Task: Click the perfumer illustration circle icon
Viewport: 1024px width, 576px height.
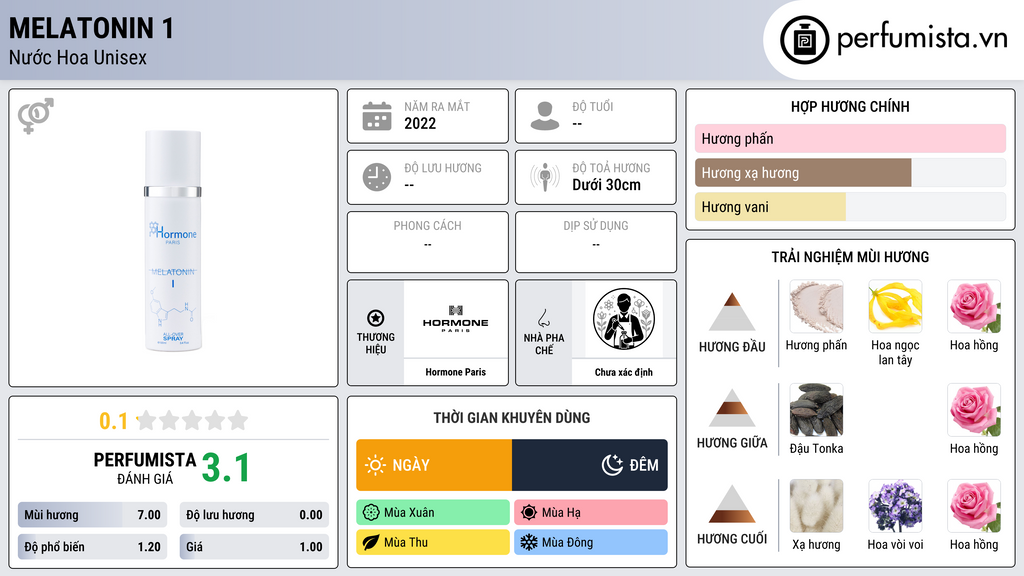Action: [x=624, y=319]
